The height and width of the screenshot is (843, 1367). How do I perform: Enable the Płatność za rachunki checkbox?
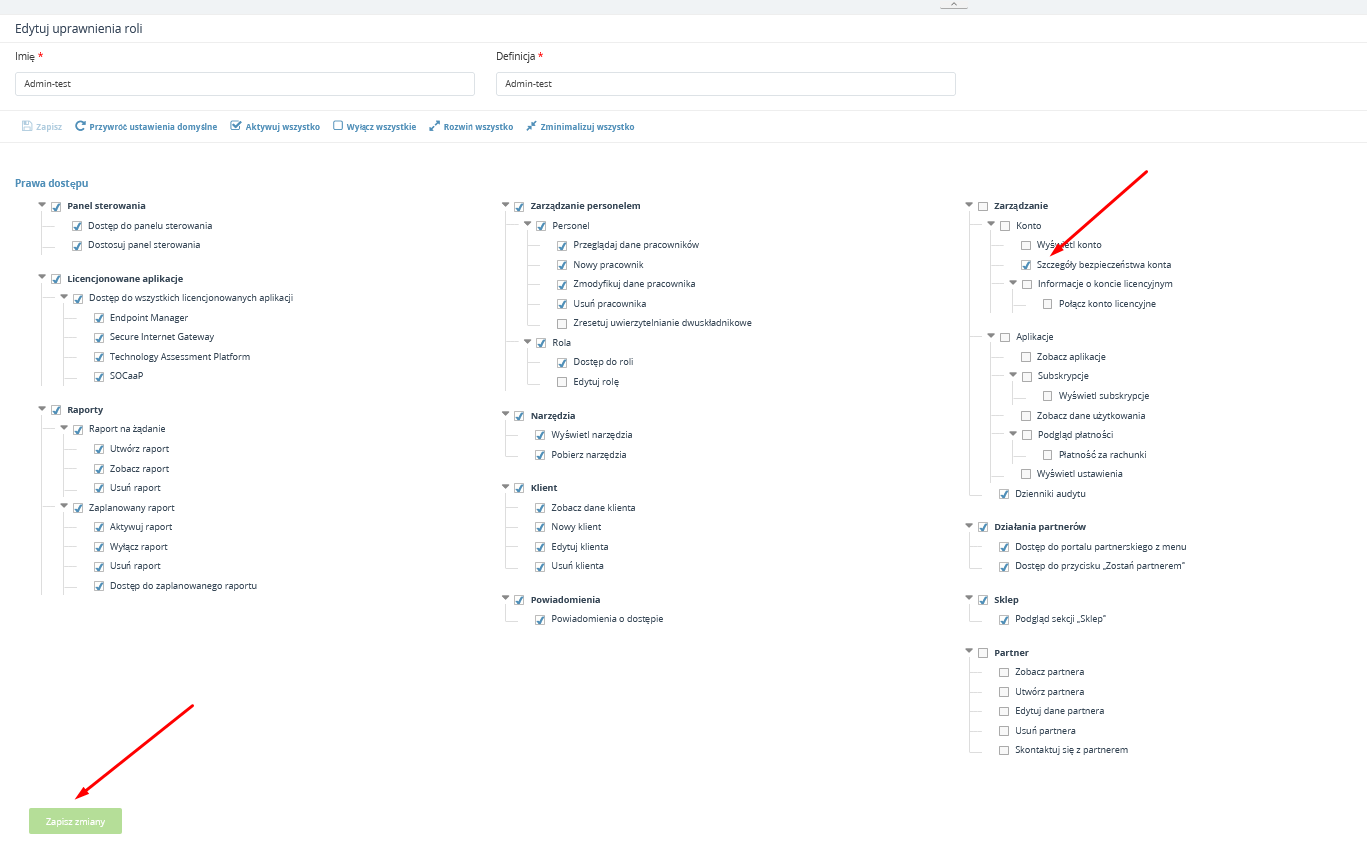click(1047, 455)
